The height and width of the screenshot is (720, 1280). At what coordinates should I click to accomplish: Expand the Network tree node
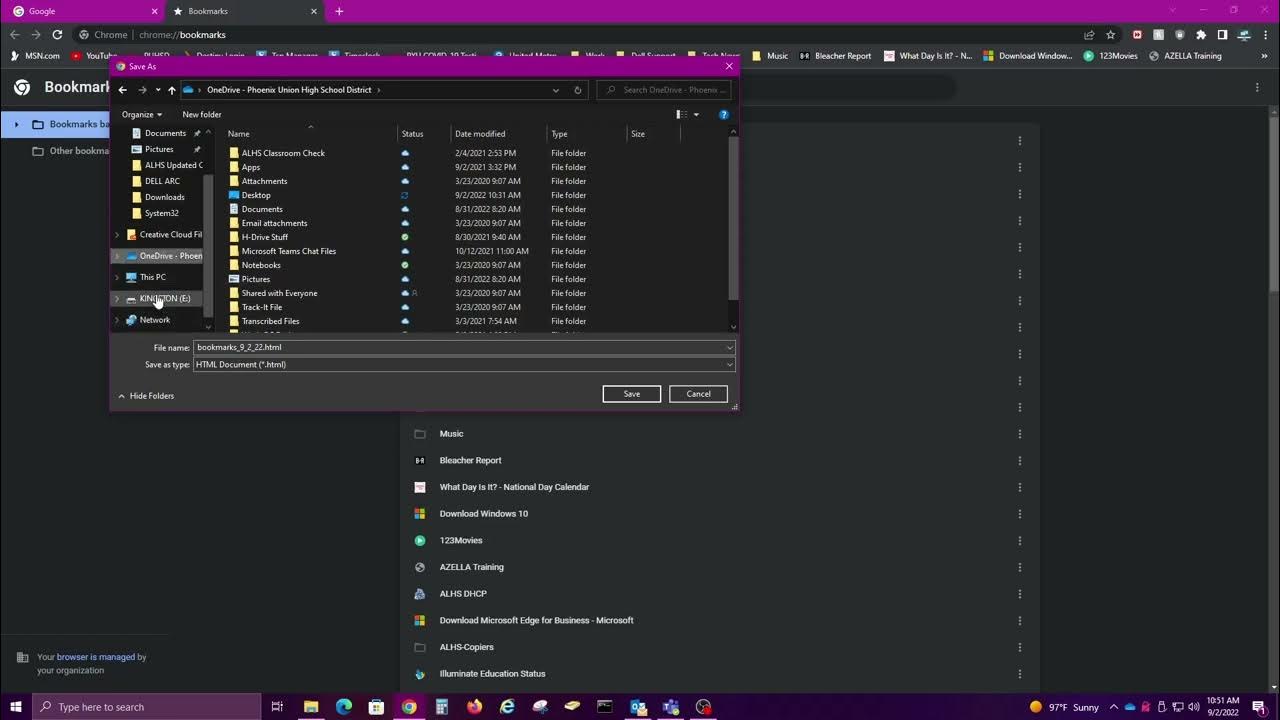tap(117, 320)
